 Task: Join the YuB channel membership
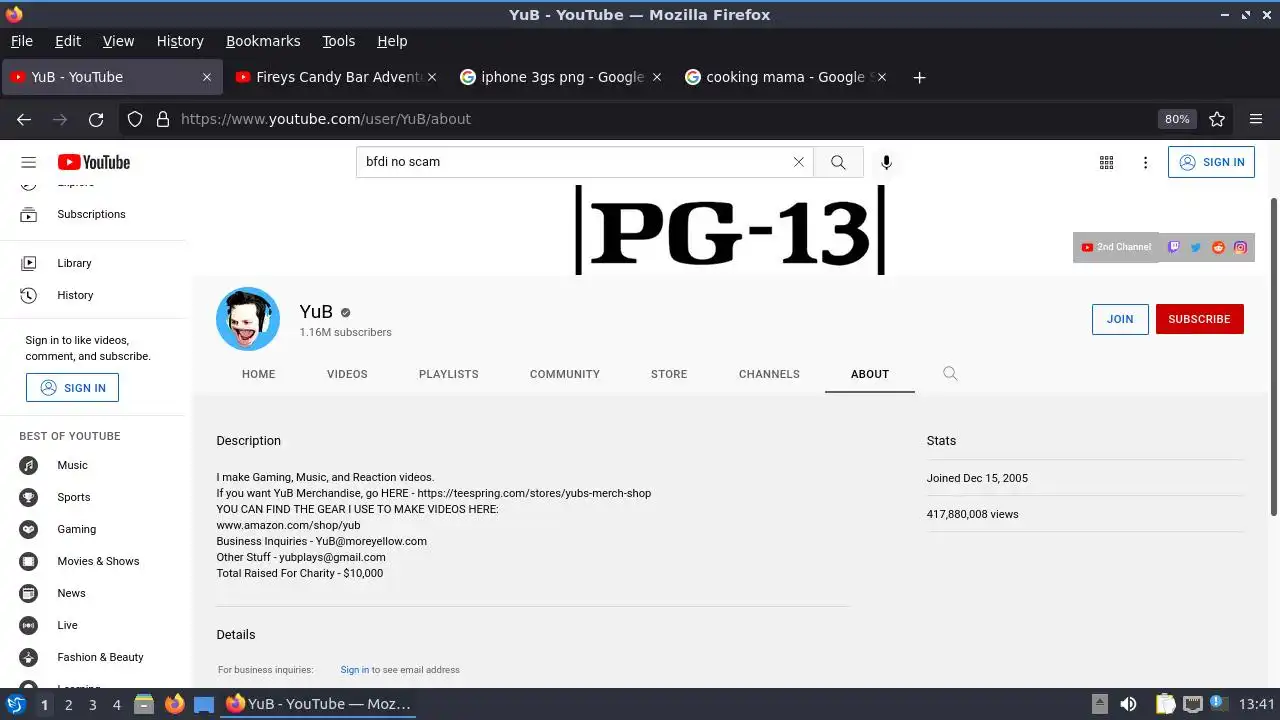[x=1120, y=319]
